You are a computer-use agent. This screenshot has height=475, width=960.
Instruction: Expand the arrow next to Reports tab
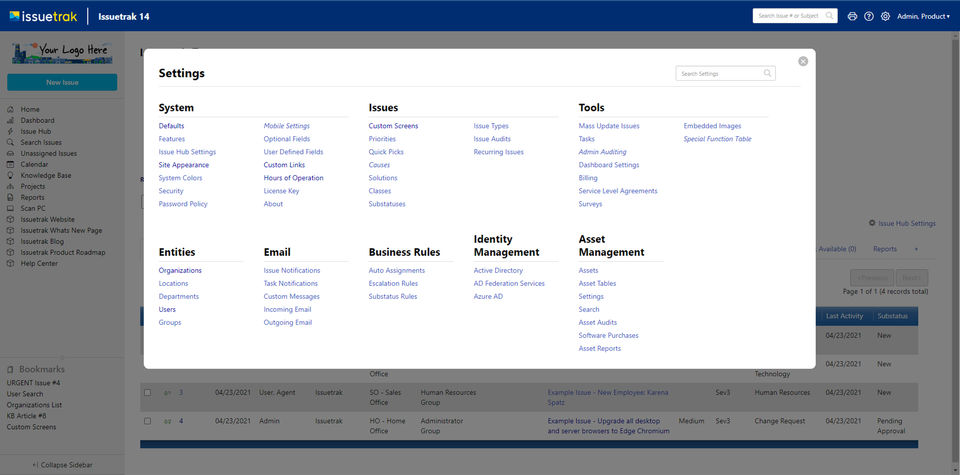click(917, 249)
